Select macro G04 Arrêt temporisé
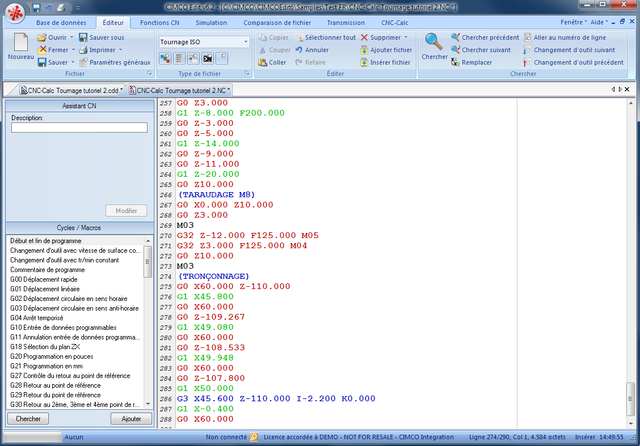640x446 pixels. [37, 317]
